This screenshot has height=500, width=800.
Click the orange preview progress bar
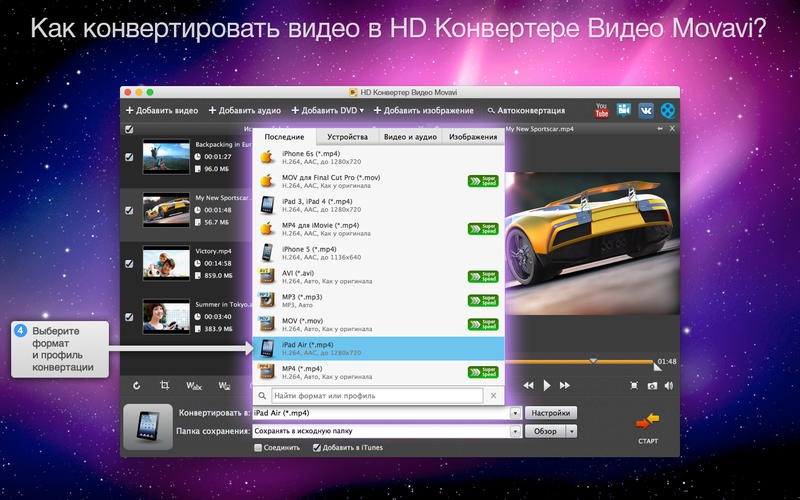click(579, 362)
